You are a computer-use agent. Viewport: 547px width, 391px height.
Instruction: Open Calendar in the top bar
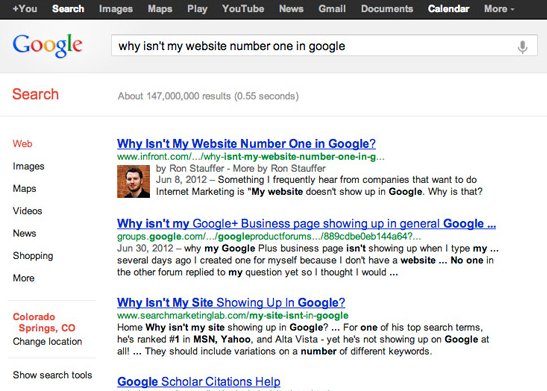click(x=448, y=9)
